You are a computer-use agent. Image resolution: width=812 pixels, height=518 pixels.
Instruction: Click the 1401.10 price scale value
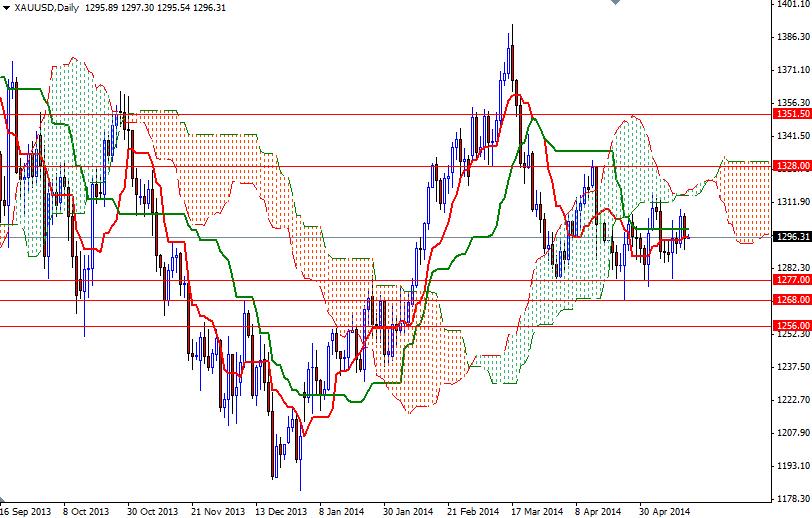pyautogui.click(x=794, y=4)
